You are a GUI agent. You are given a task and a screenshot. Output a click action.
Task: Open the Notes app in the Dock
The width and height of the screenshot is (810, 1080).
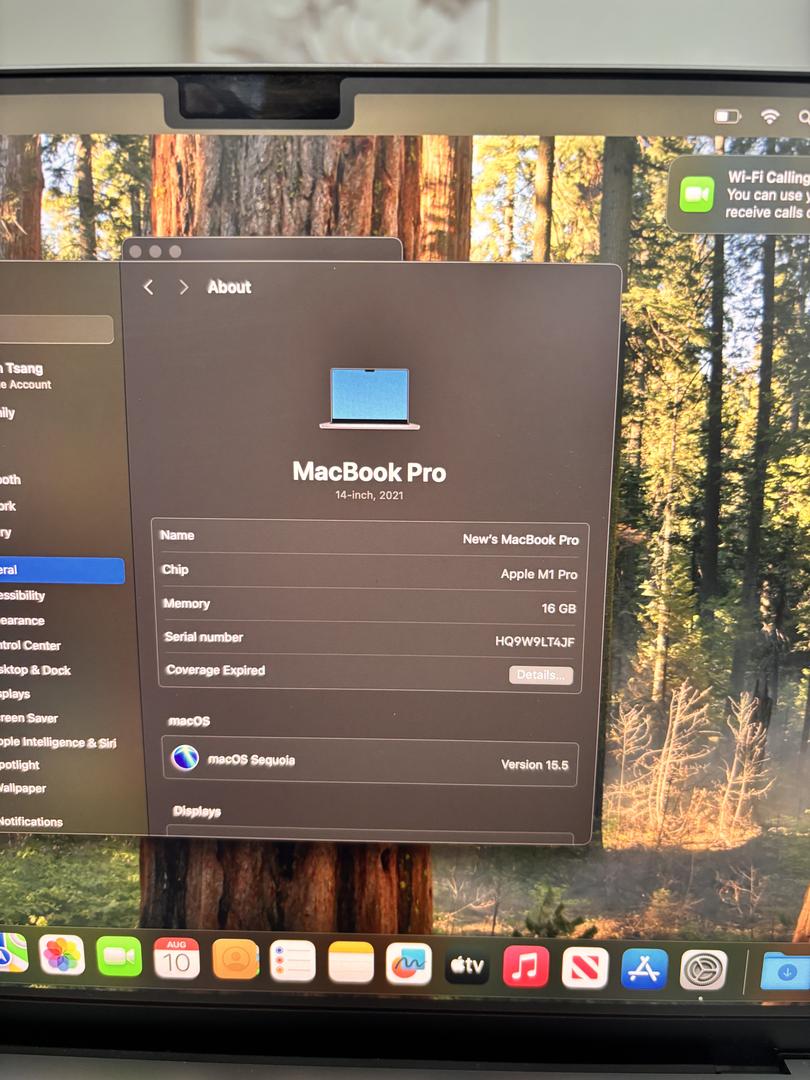(351, 962)
